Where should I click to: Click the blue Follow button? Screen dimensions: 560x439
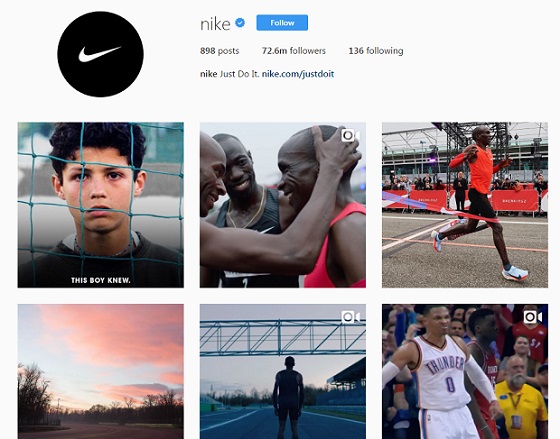tap(282, 23)
